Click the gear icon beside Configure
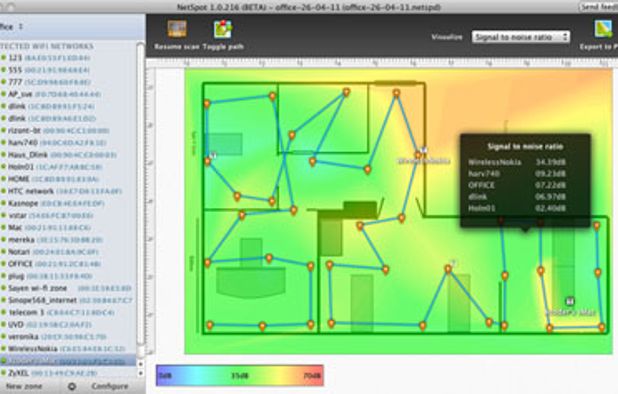 pyautogui.click(x=72, y=387)
